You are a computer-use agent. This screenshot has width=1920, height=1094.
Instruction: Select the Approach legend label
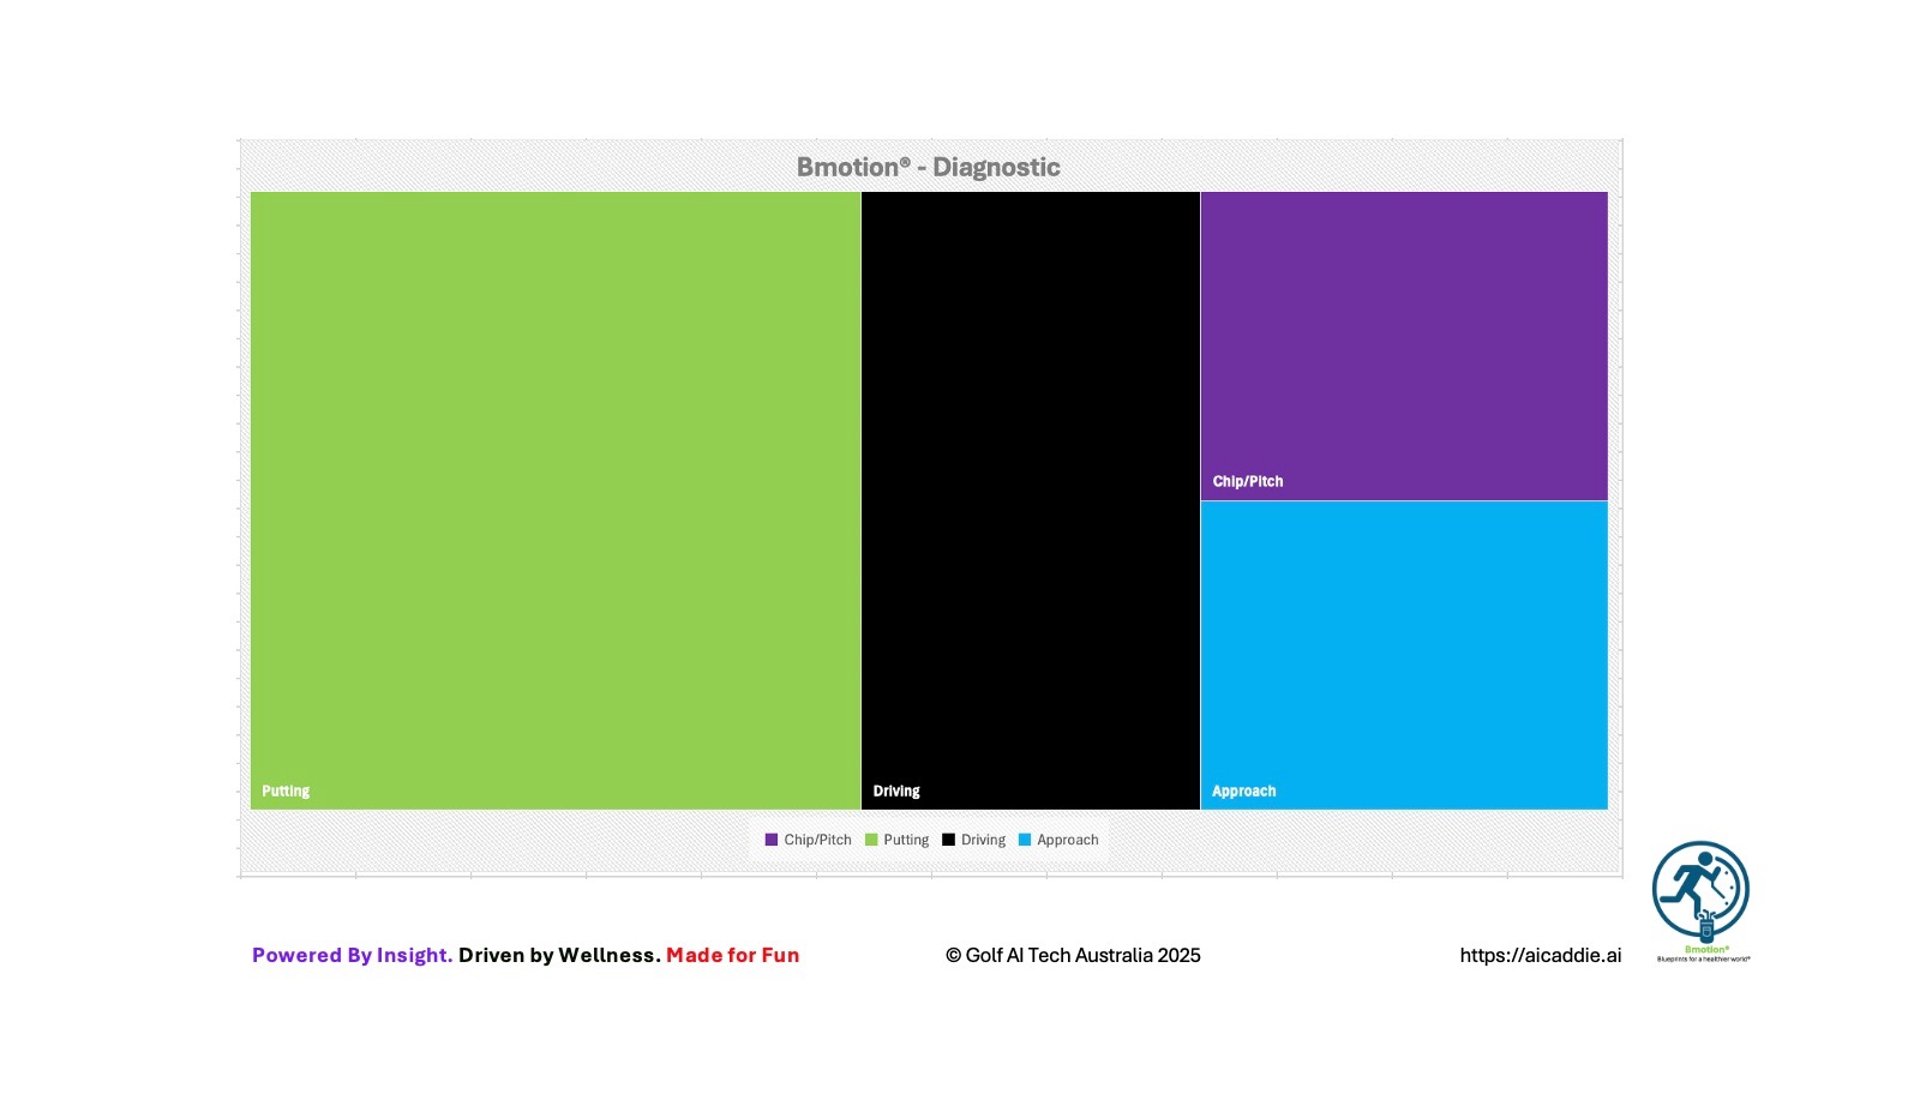[1067, 840]
